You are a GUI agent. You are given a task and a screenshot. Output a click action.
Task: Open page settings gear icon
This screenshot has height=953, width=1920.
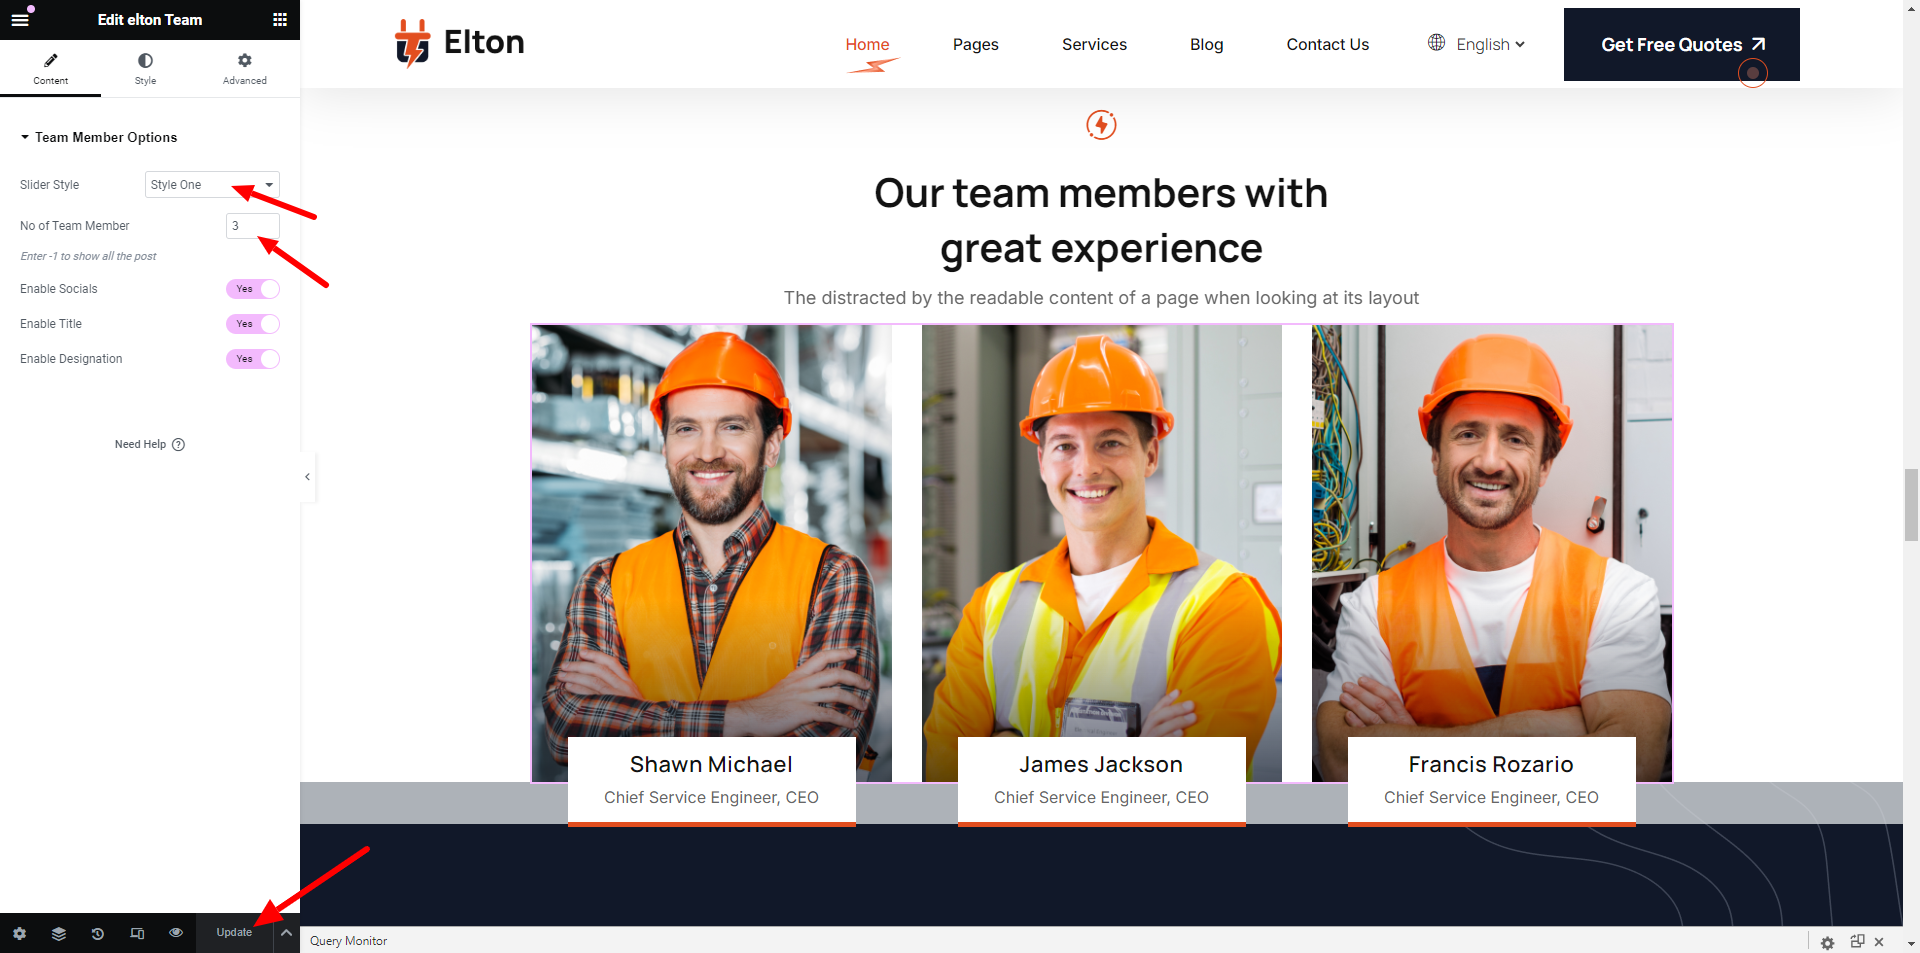pyautogui.click(x=20, y=933)
